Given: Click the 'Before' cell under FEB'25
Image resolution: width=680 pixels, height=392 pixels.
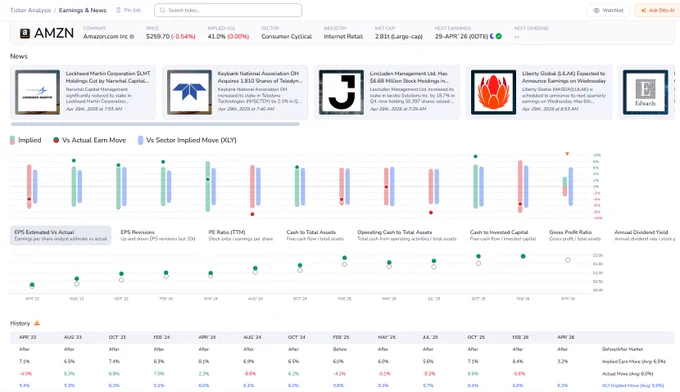Looking at the screenshot, I should (x=340, y=349).
